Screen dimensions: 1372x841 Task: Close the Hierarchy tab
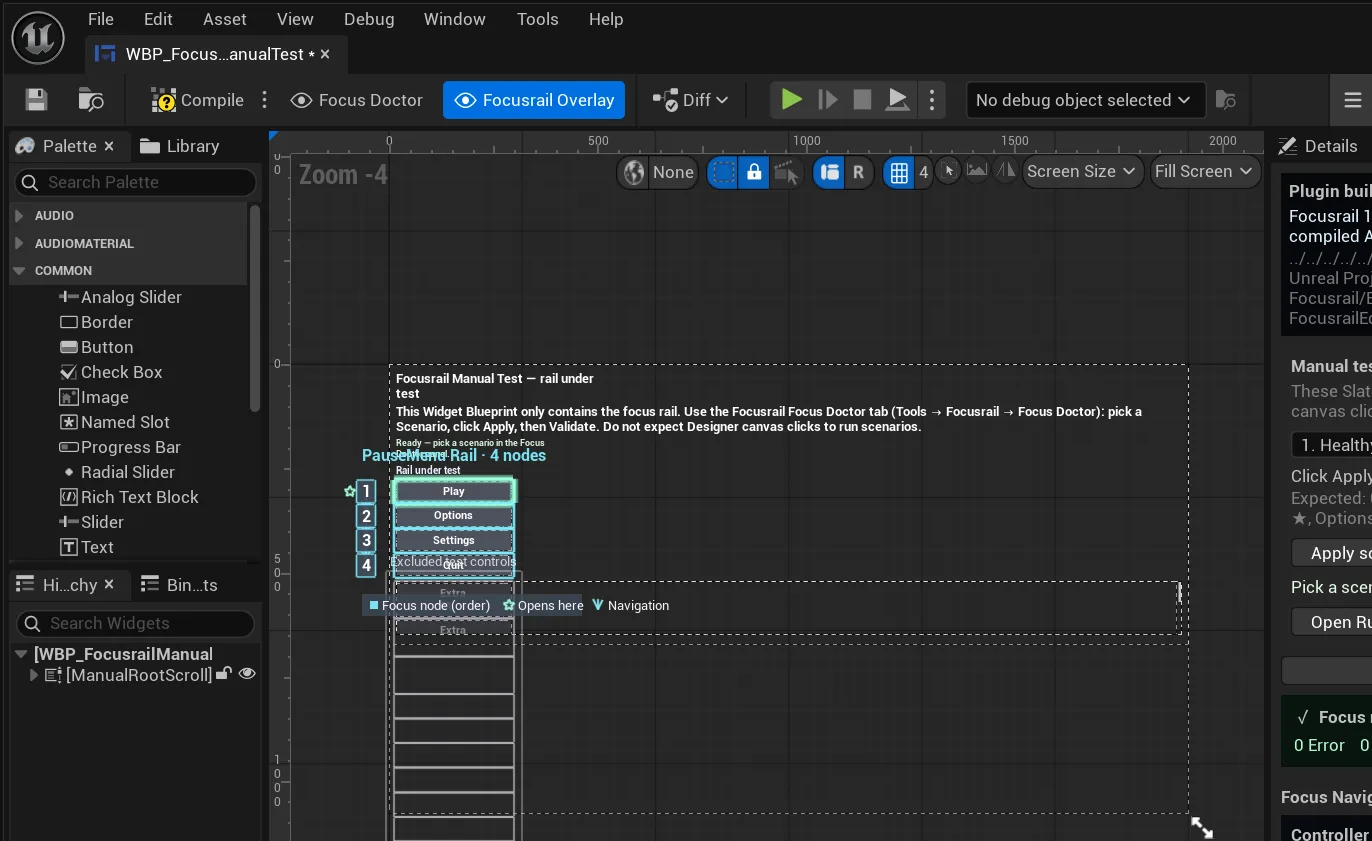(110, 585)
